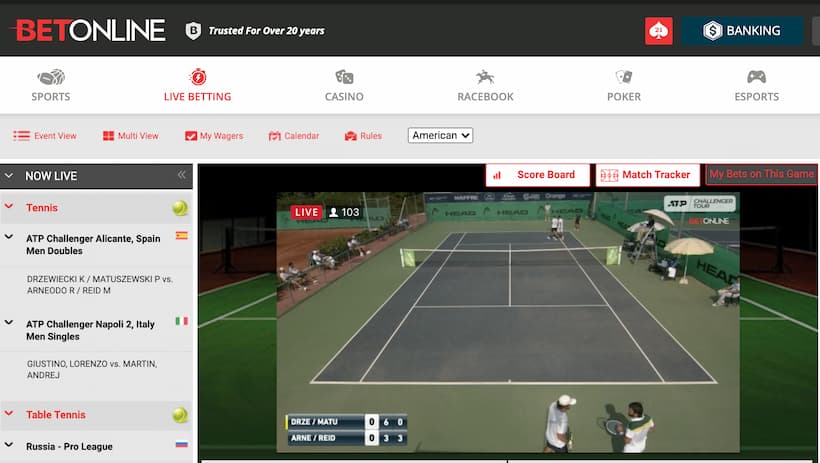Click the Multi View grid icon
The width and height of the screenshot is (820, 463).
(x=108, y=135)
